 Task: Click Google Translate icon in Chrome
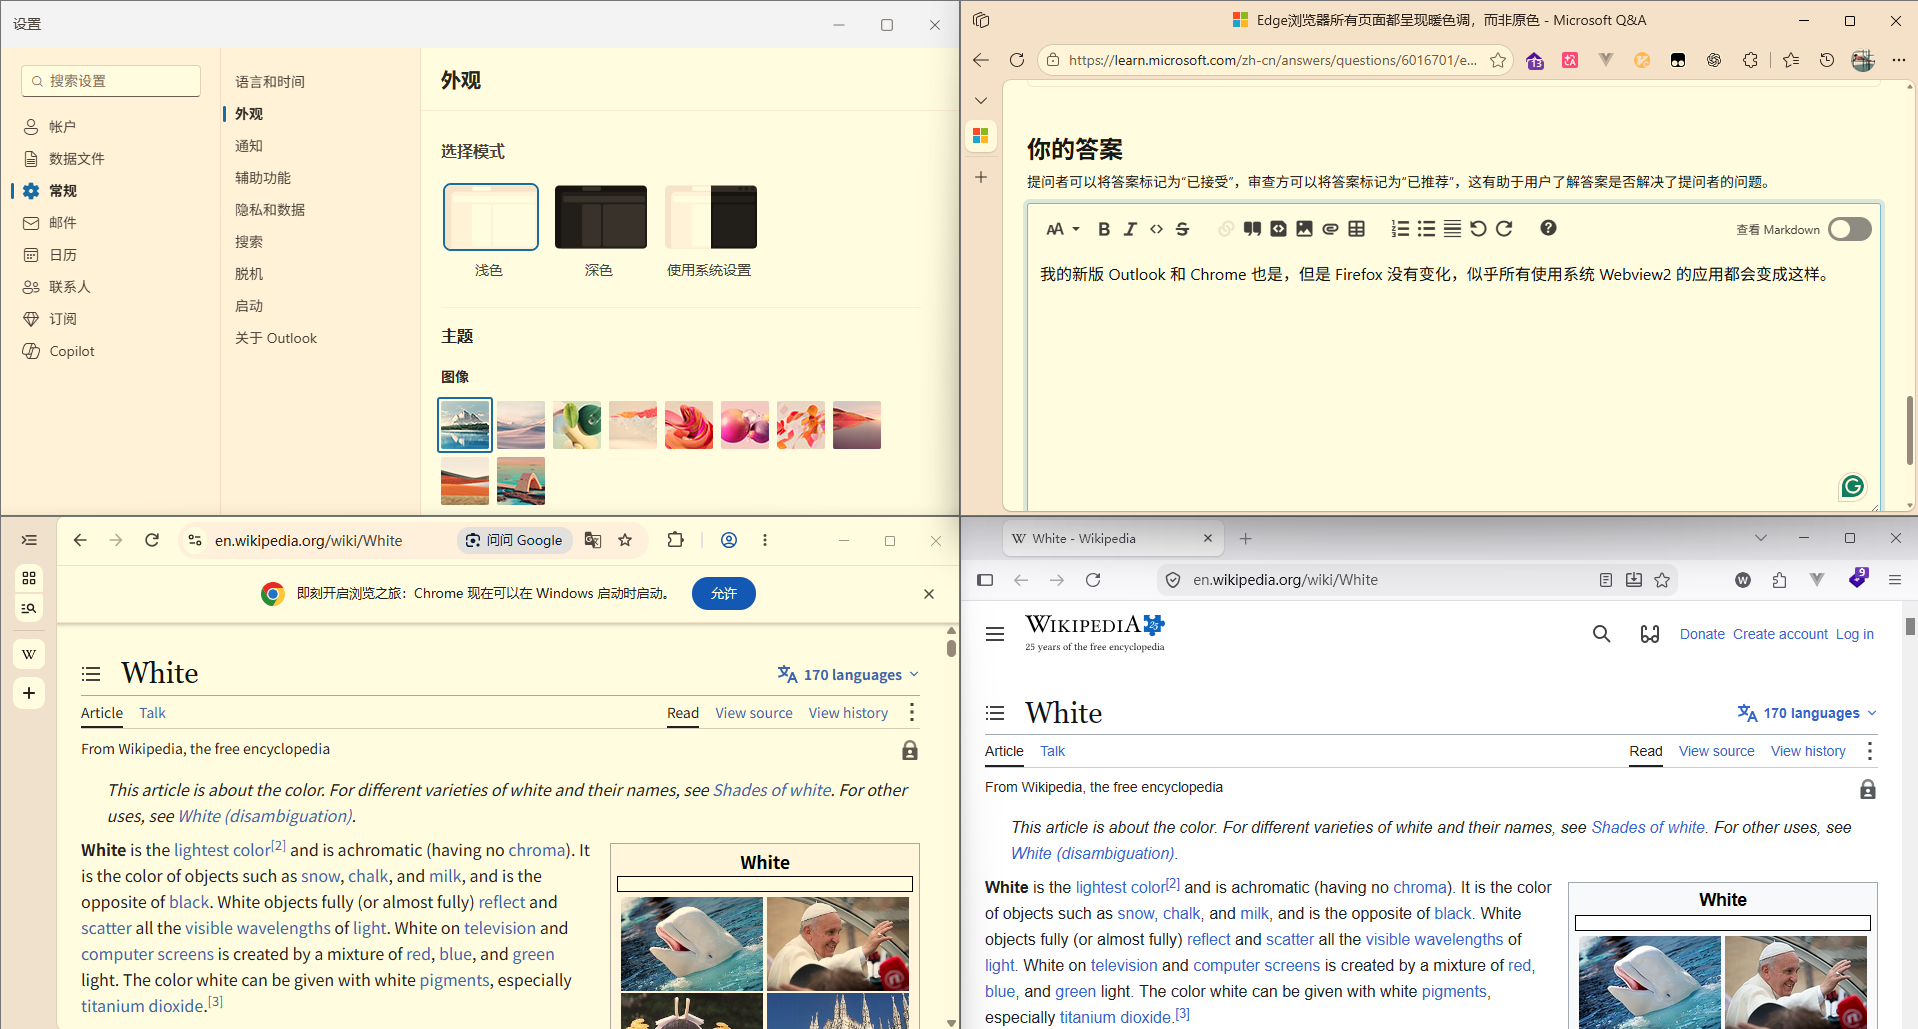pyautogui.click(x=593, y=540)
